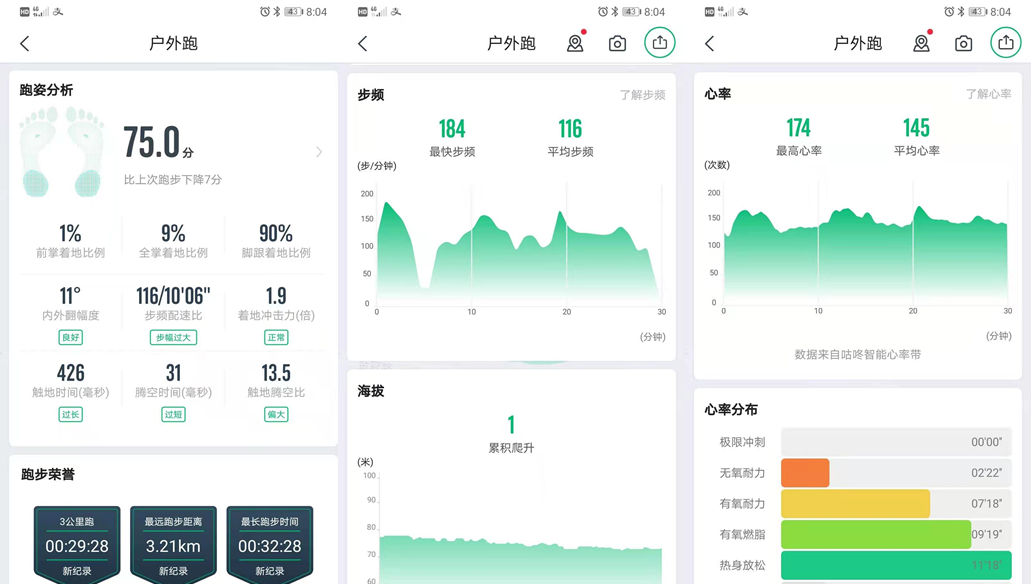The height and width of the screenshot is (584, 1031).
Task: Tap 174 最高心率 value
Action: [798, 128]
